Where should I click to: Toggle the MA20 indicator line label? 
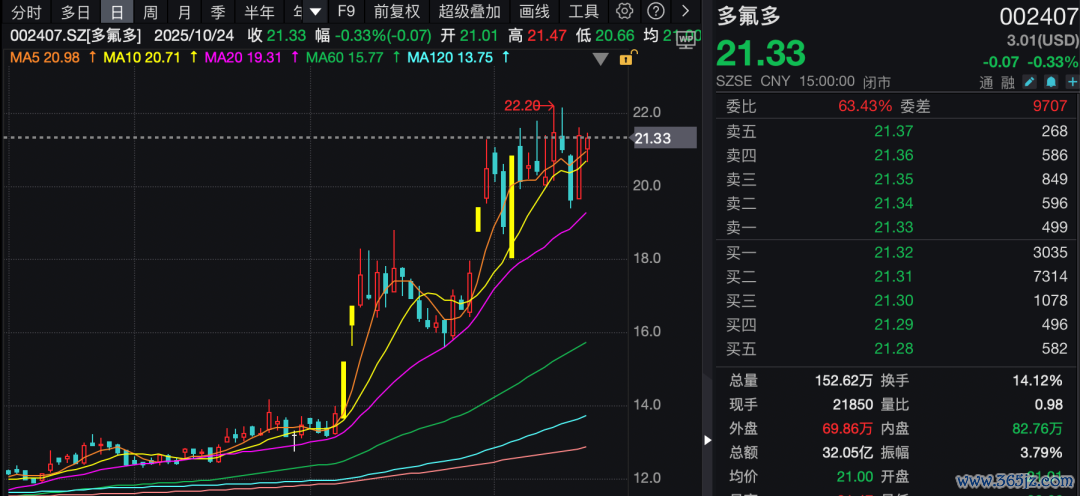click(243, 58)
